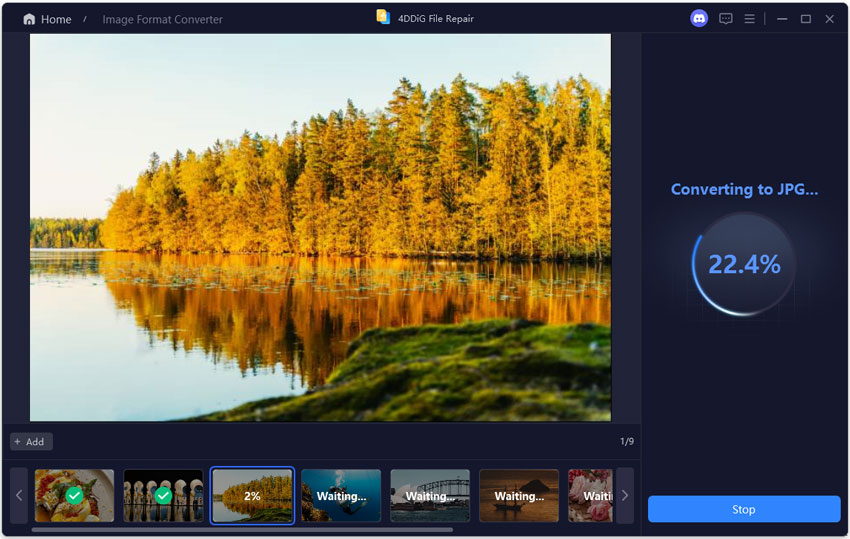Screen dimensions: 850x539
Task: Click the thumbnail strip horizontal scrollbar
Action: 242,530
